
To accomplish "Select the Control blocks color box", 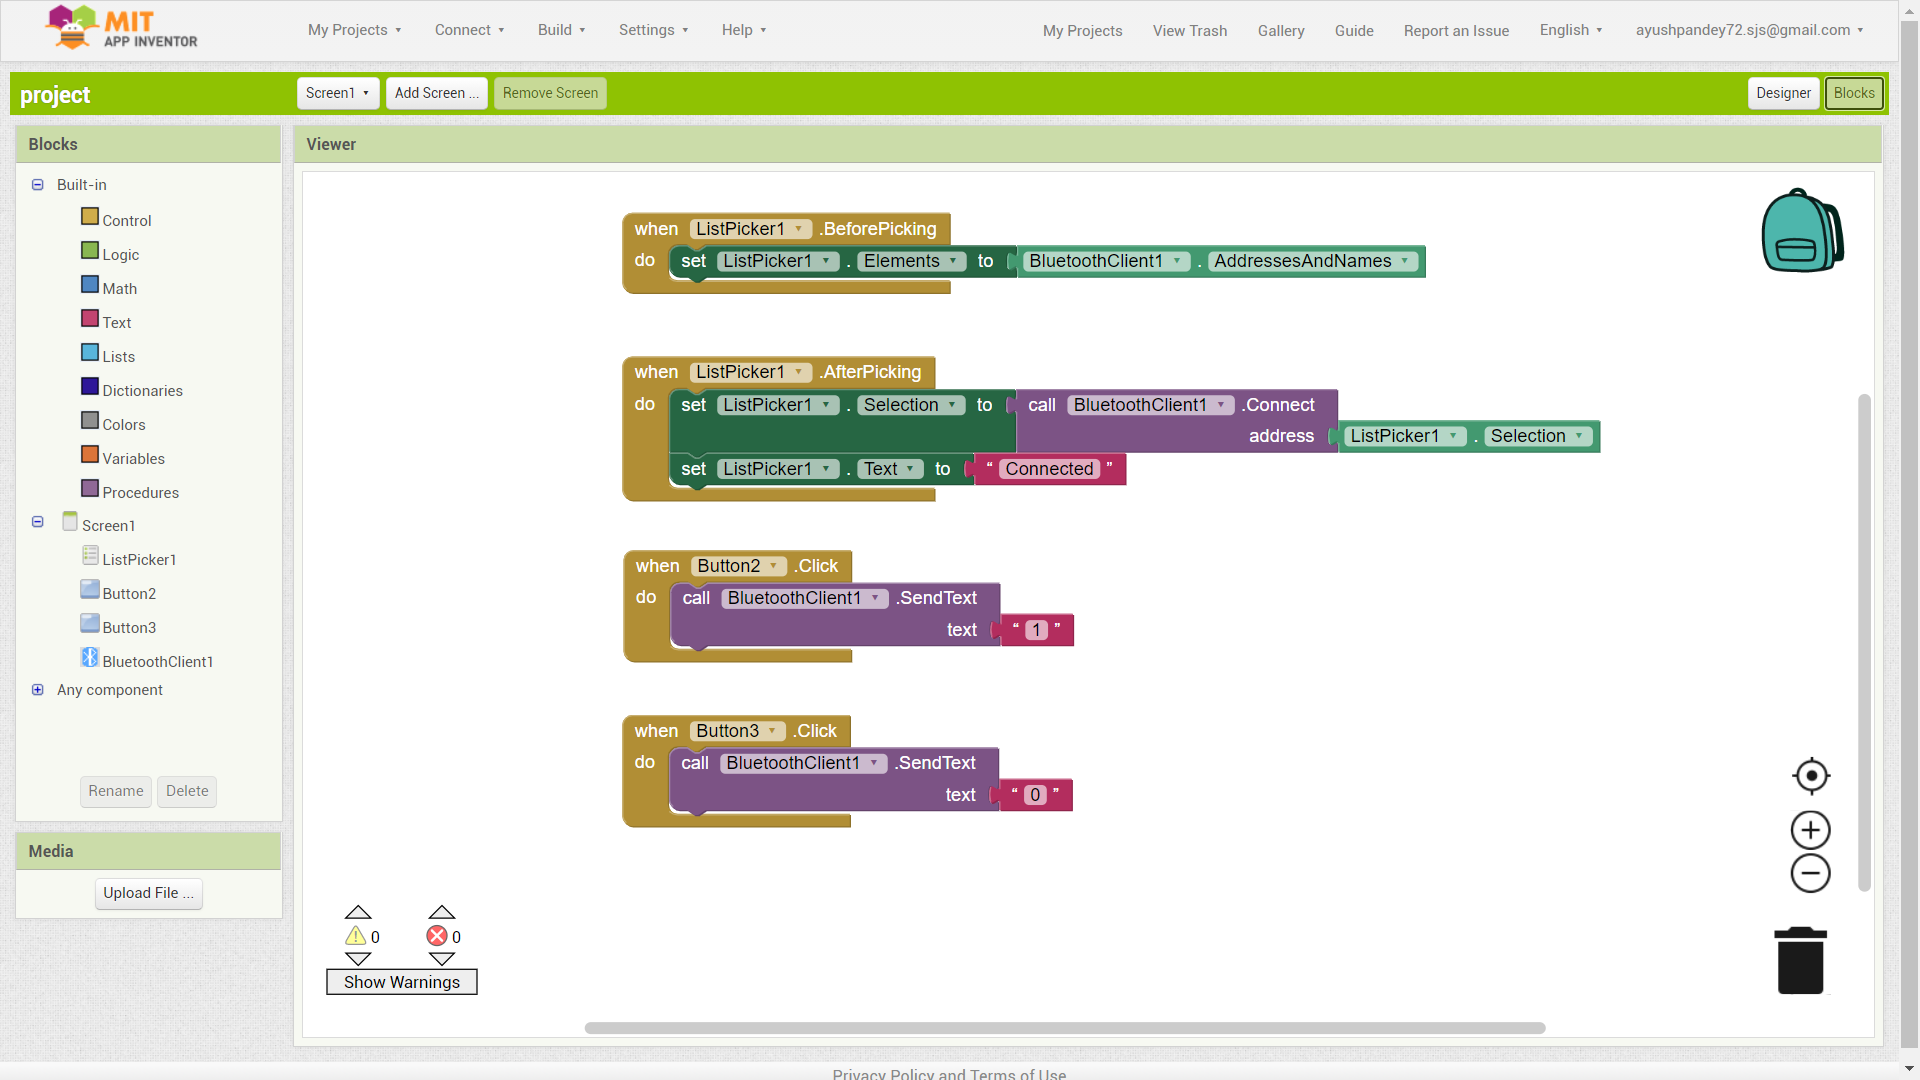I will 90,217.
